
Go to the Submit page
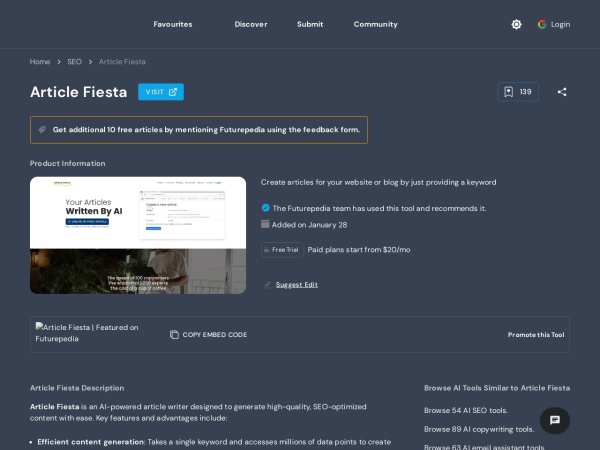click(310, 24)
